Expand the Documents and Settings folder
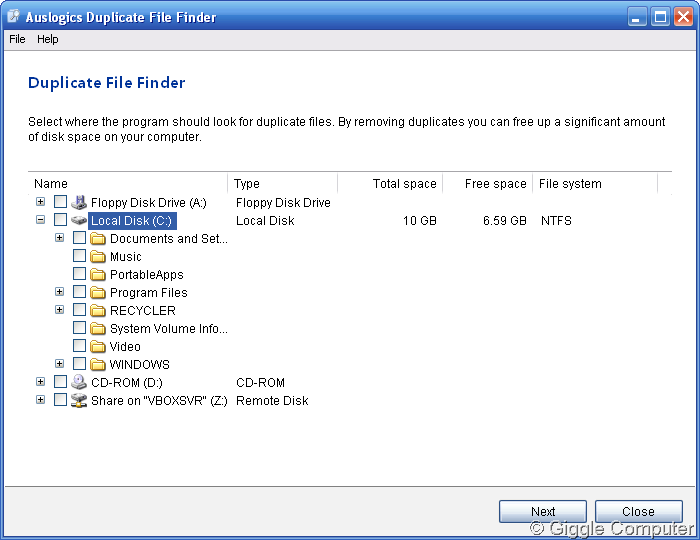700x540 pixels. point(59,238)
